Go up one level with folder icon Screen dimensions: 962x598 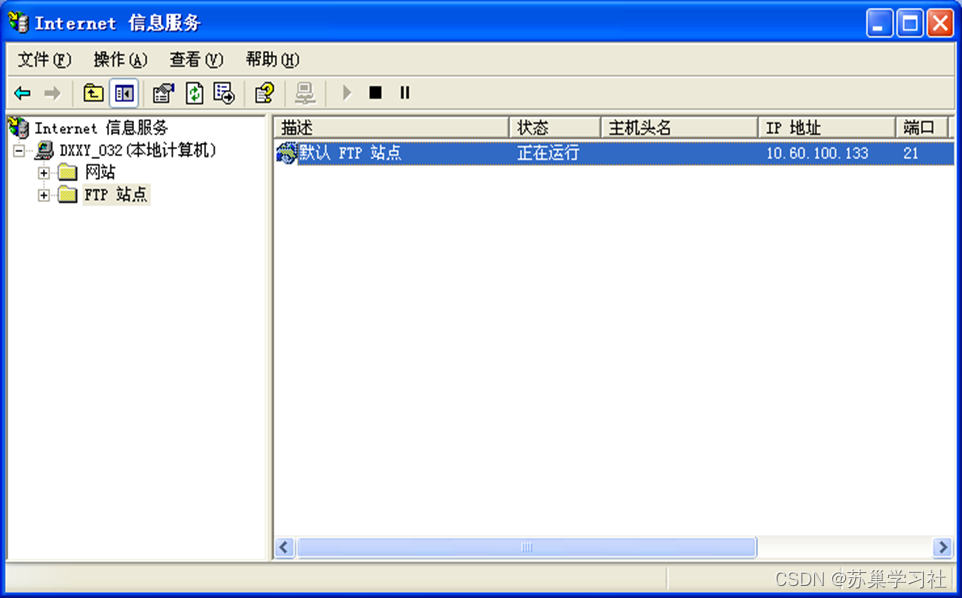click(x=93, y=93)
